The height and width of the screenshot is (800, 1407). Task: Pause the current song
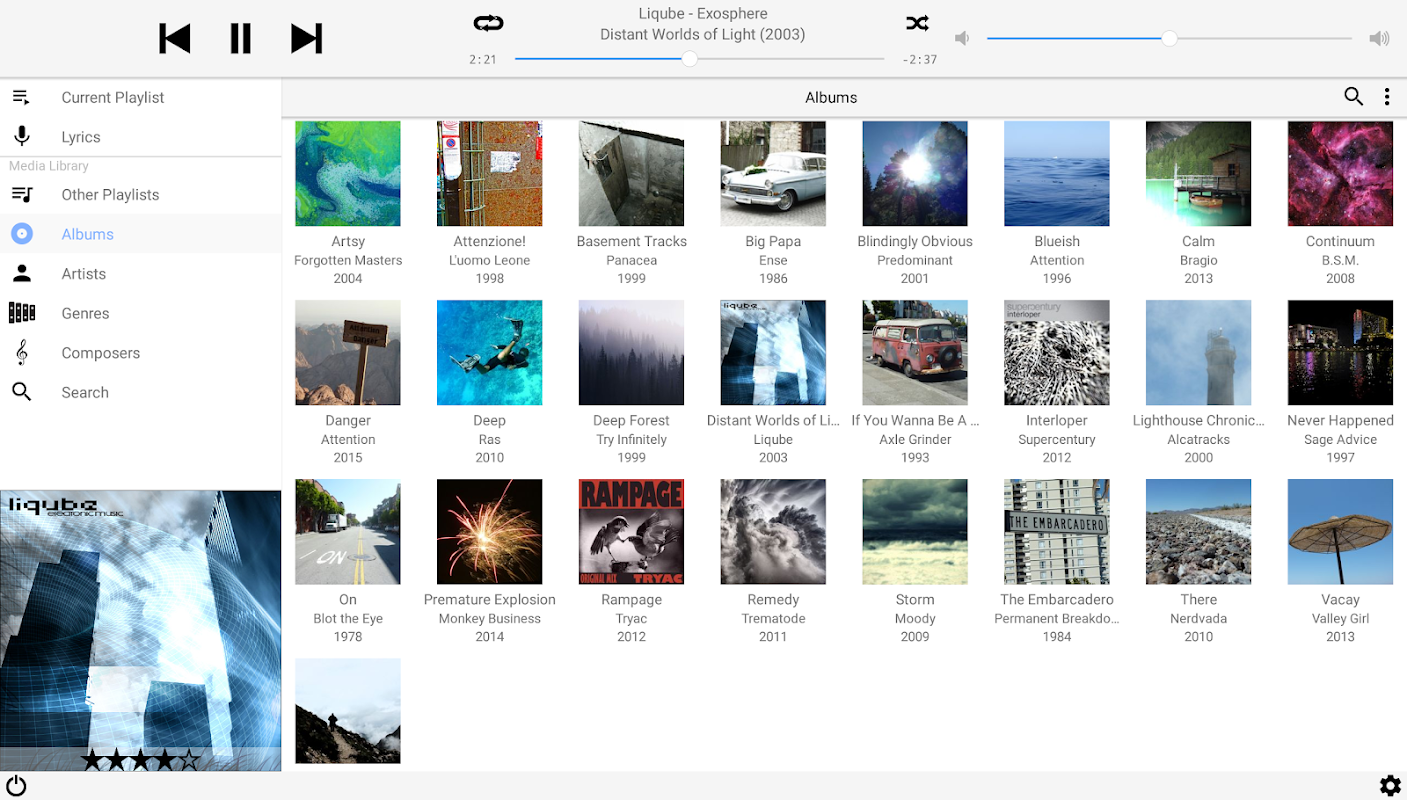240,39
